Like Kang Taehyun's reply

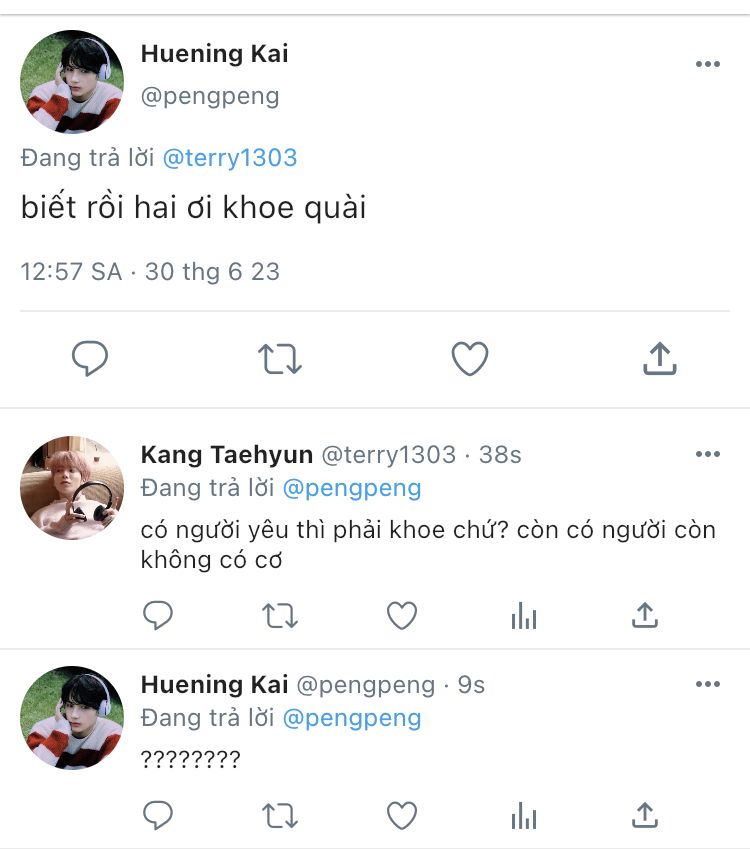click(402, 616)
